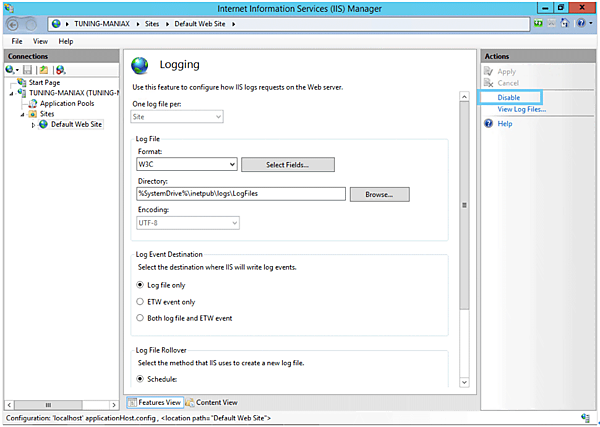Screen dimensions: 600x427
Task: Click the vertical scrollbar in Logging pane
Action: click(464, 204)
